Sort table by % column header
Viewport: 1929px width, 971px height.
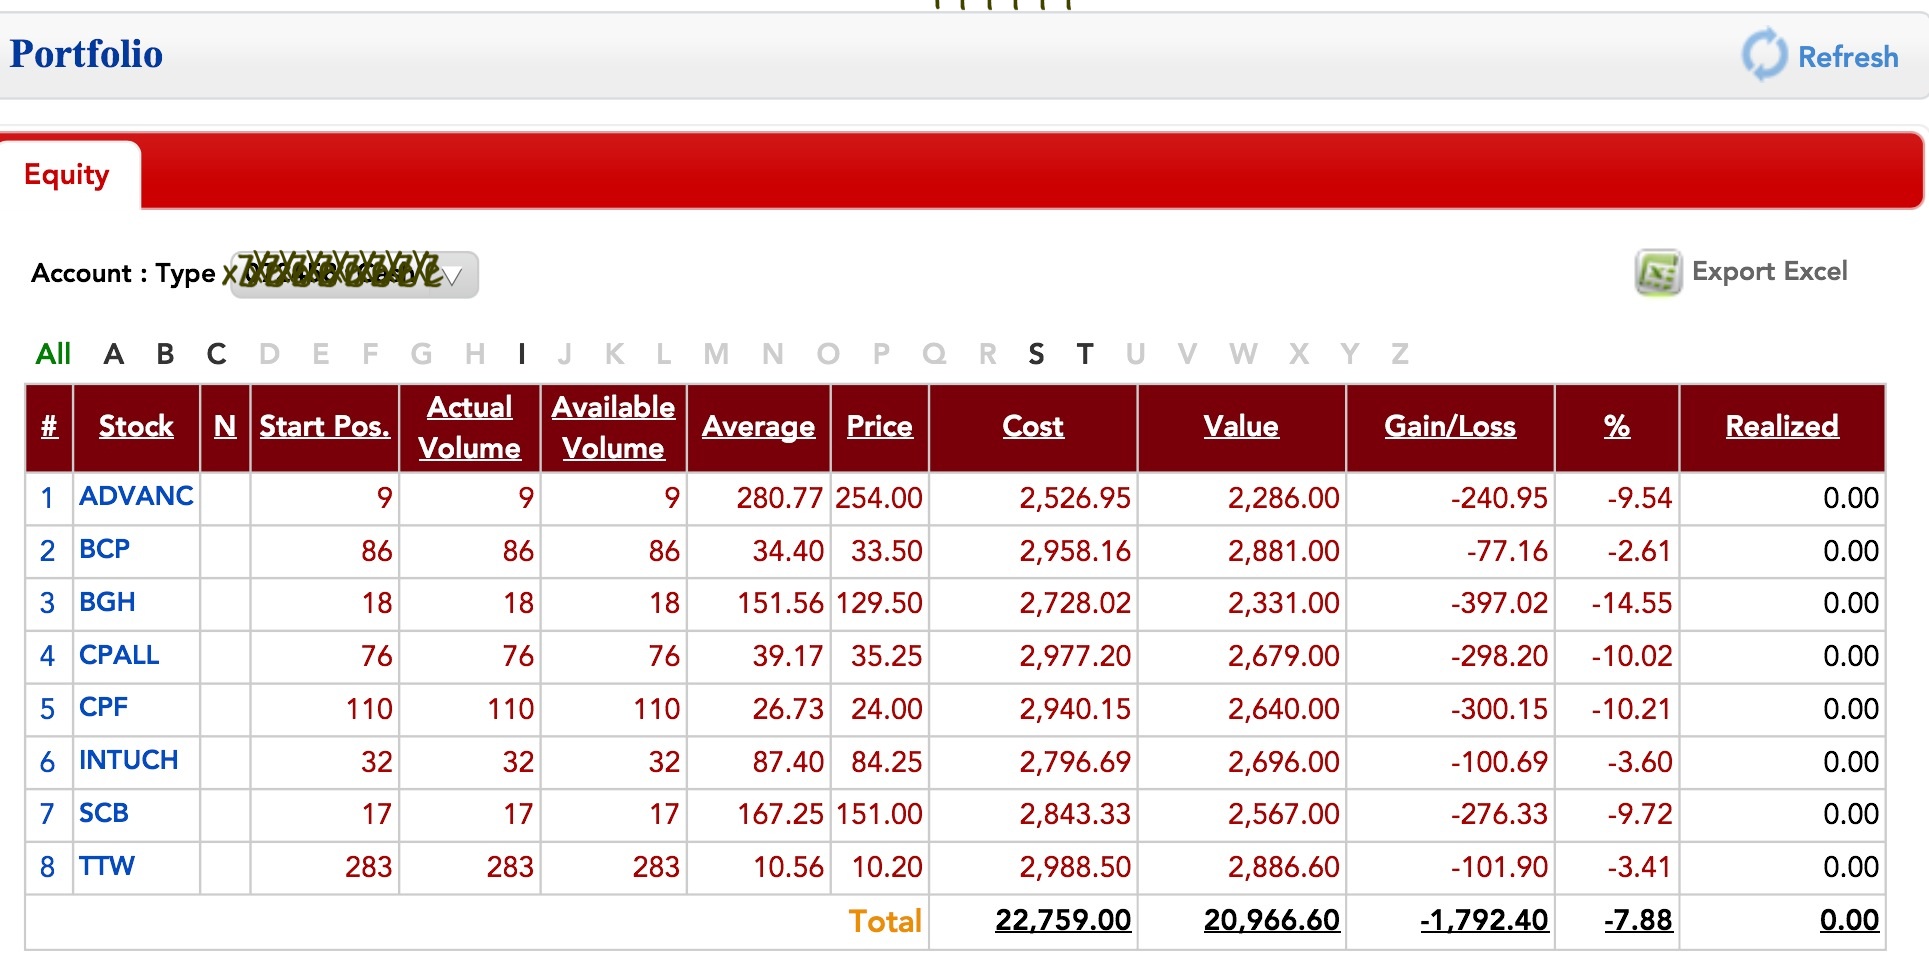tap(1617, 427)
